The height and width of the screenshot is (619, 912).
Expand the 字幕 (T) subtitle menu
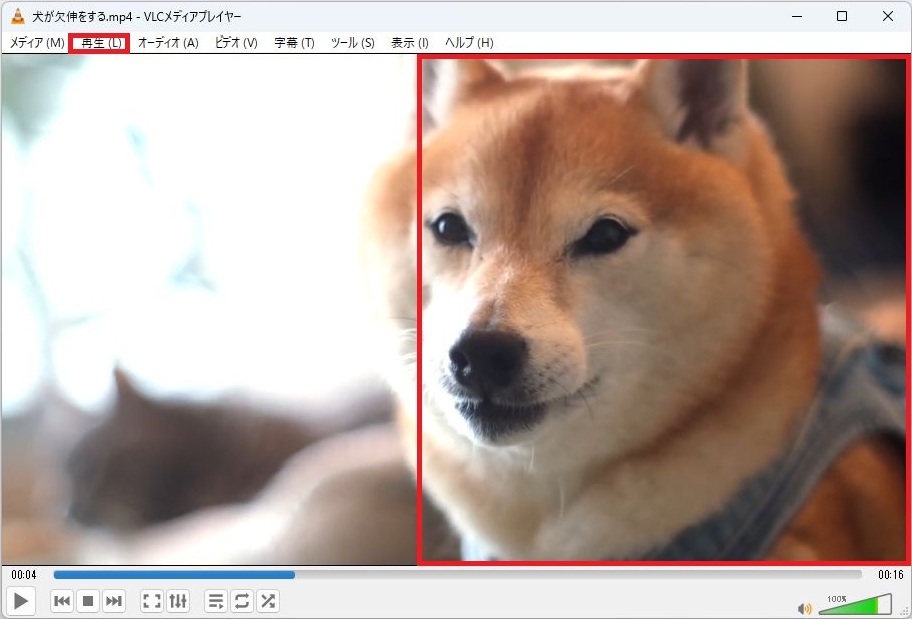tap(294, 43)
